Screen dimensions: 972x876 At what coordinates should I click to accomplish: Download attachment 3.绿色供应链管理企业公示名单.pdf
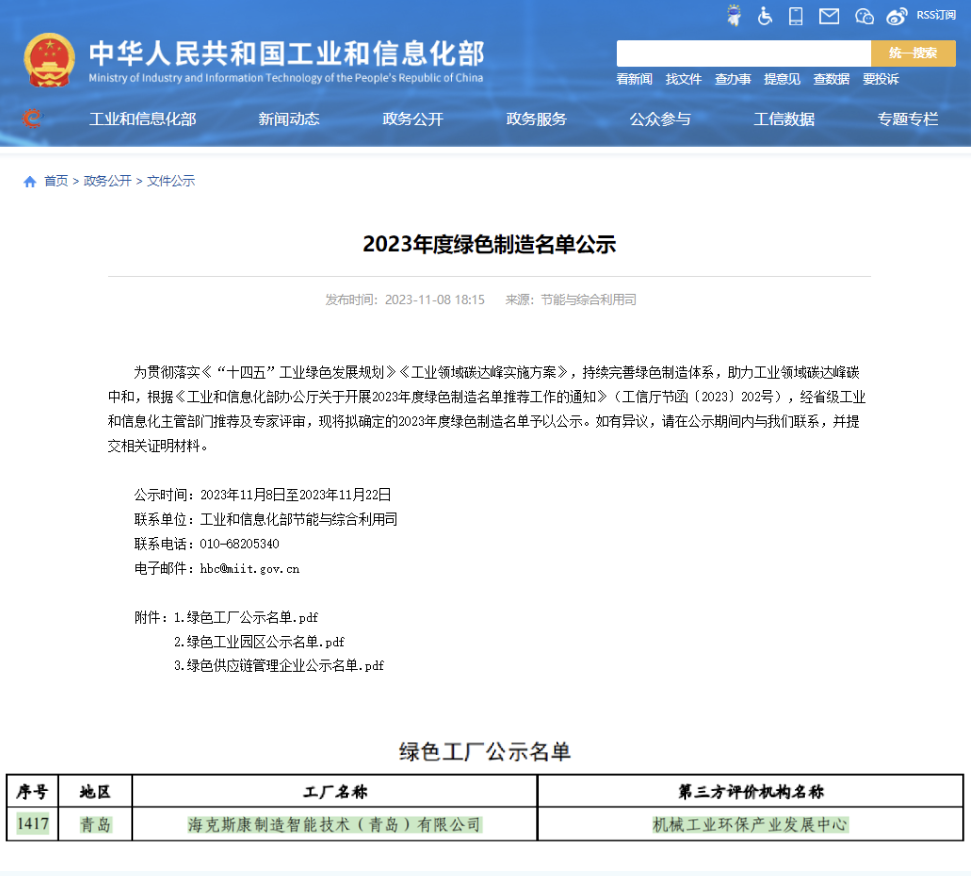point(279,666)
